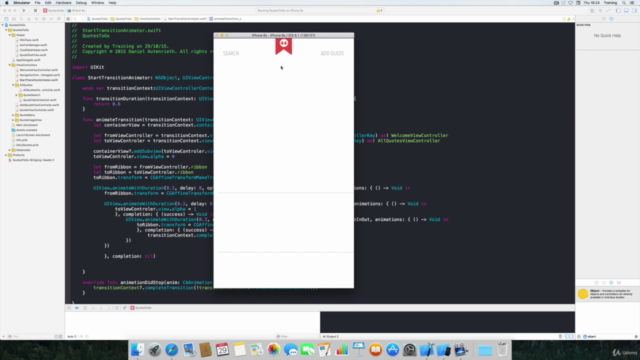This screenshot has height=360, width=640.
Task: Toggle debug area hide button in debug bar
Action: click(69, 308)
